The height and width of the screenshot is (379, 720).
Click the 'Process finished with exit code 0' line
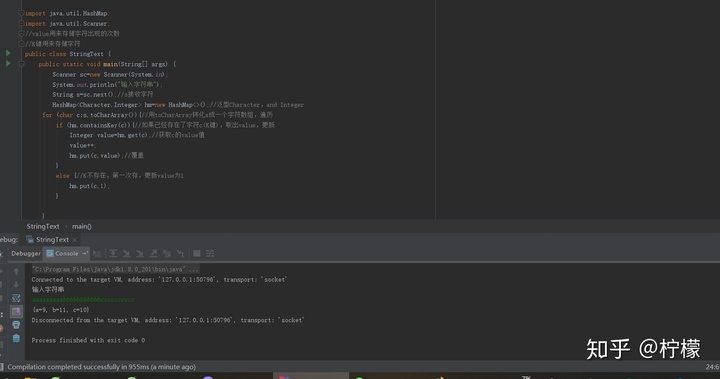[x=88, y=340]
